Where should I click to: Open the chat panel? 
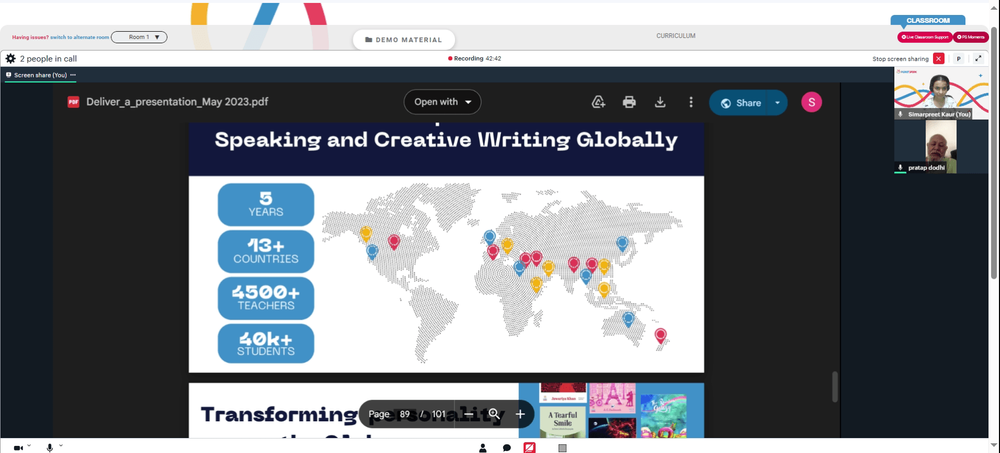[x=506, y=448]
